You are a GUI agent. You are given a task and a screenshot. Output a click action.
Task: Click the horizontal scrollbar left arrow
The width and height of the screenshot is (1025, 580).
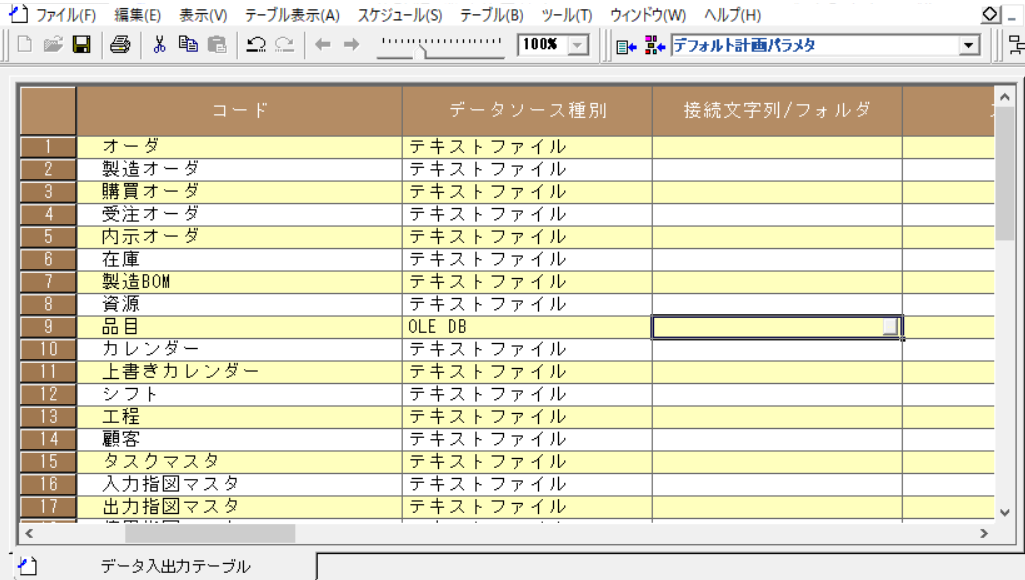tap(29, 534)
